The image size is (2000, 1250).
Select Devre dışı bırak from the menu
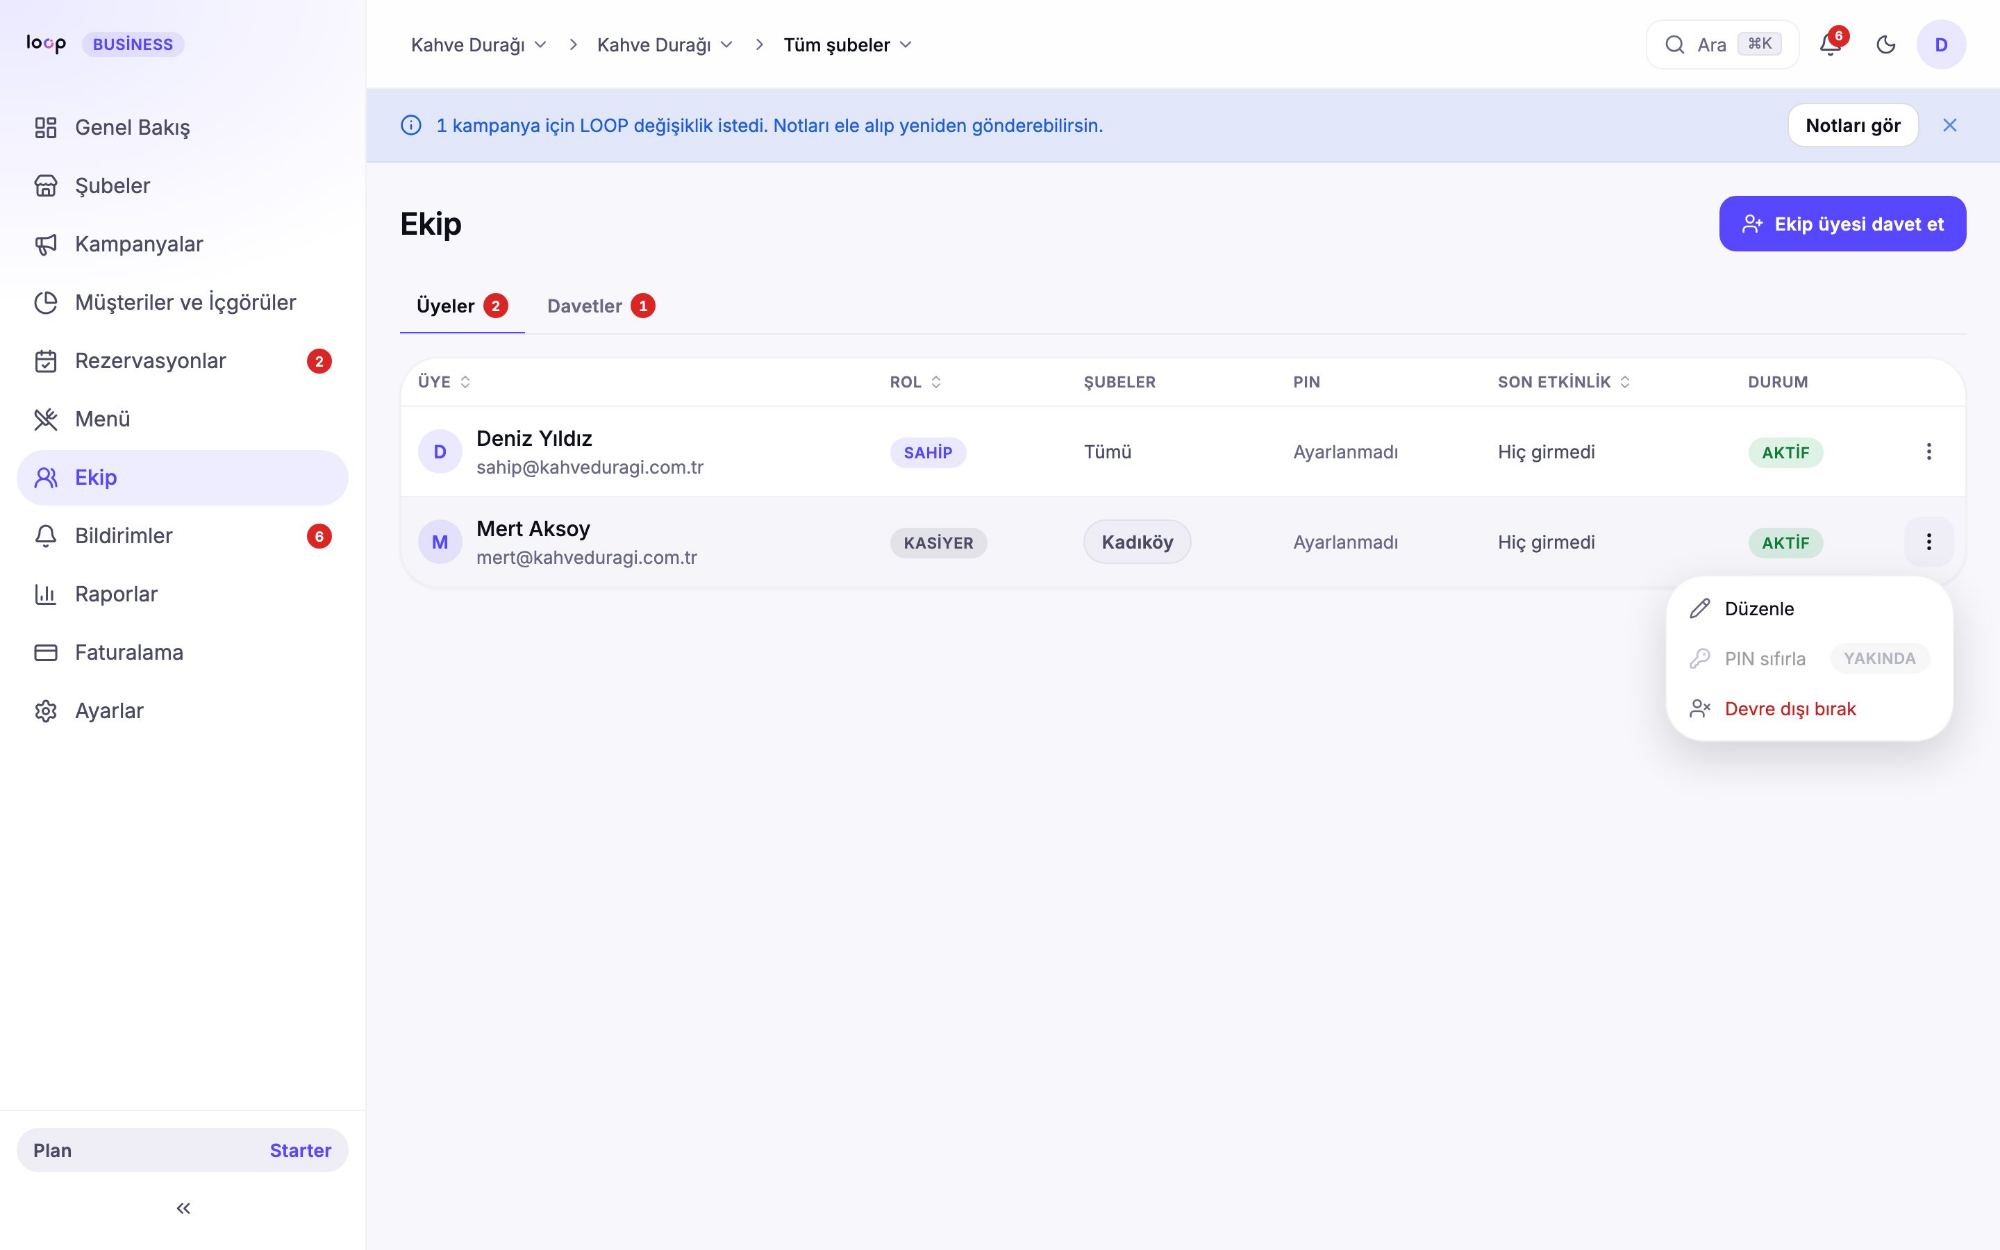1810,709
